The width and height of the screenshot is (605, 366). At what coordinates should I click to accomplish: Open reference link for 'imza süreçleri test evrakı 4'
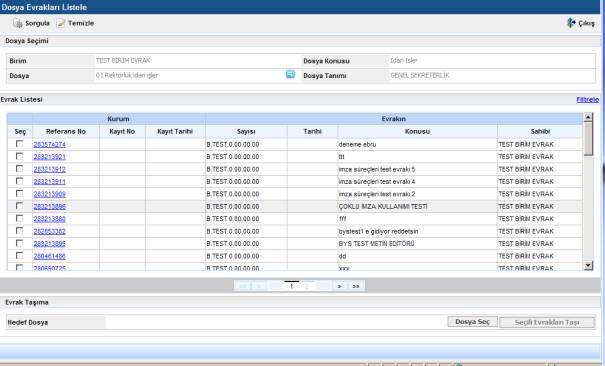[49, 181]
